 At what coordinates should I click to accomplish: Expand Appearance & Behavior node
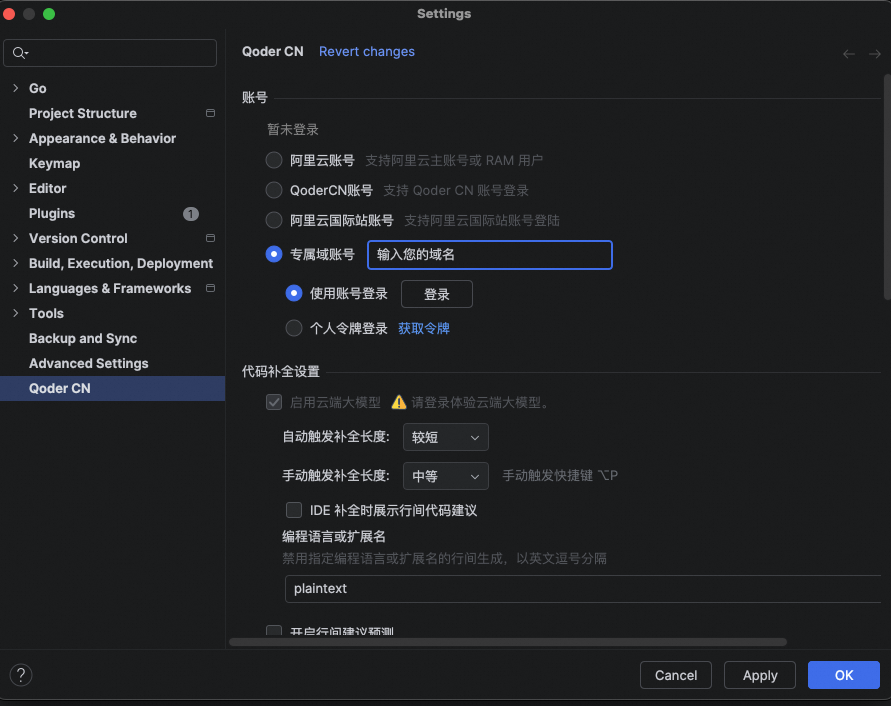pyautogui.click(x=16, y=138)
